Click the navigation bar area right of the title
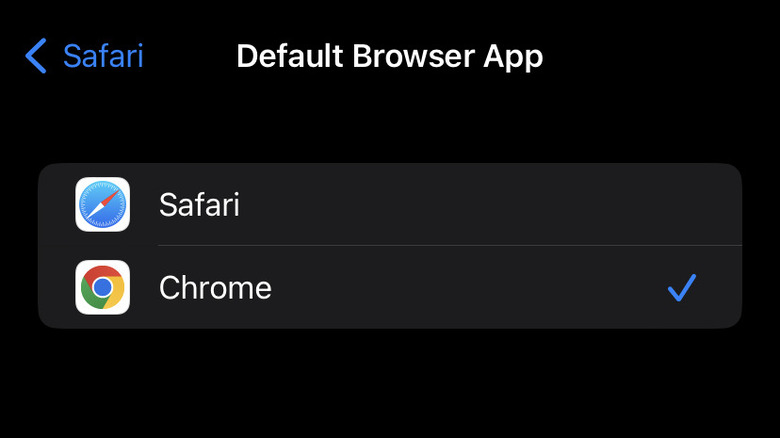This screenshot has width=780, height=438. 660,56
